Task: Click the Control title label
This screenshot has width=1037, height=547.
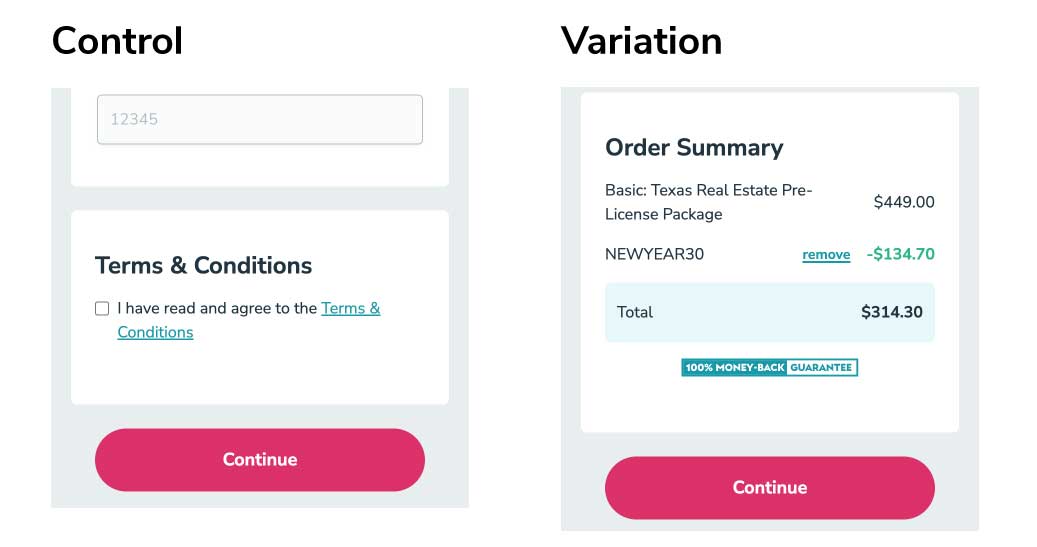Action: (117, 41)
